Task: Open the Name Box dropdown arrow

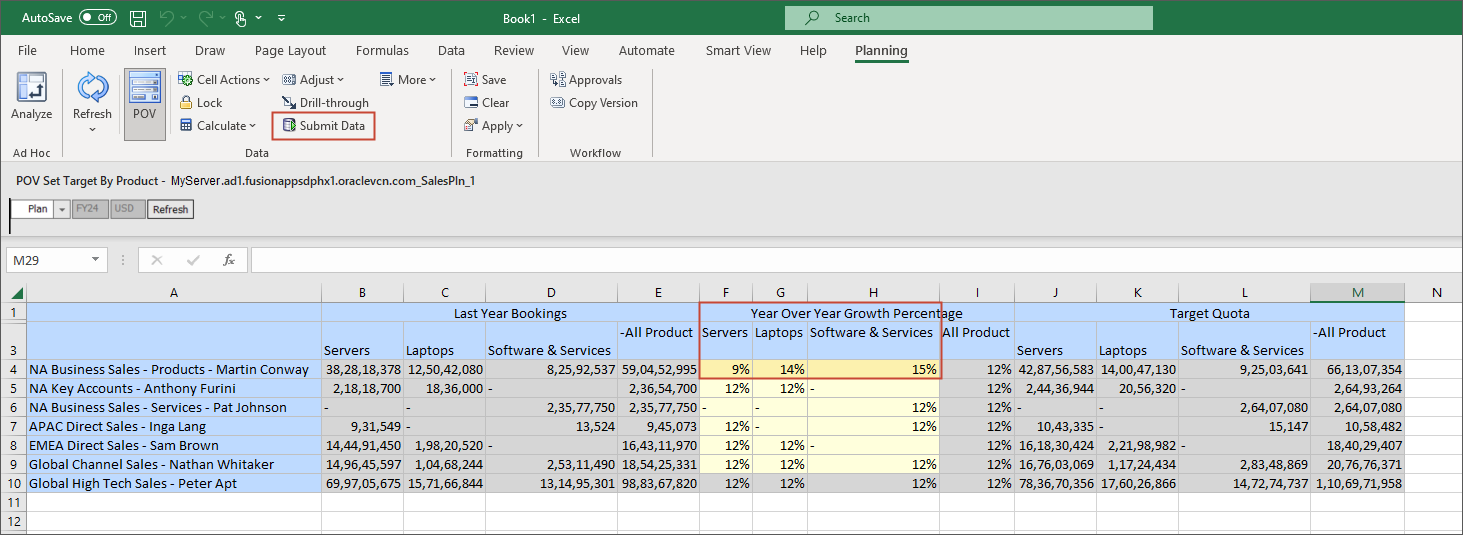Action: point(97,260)
